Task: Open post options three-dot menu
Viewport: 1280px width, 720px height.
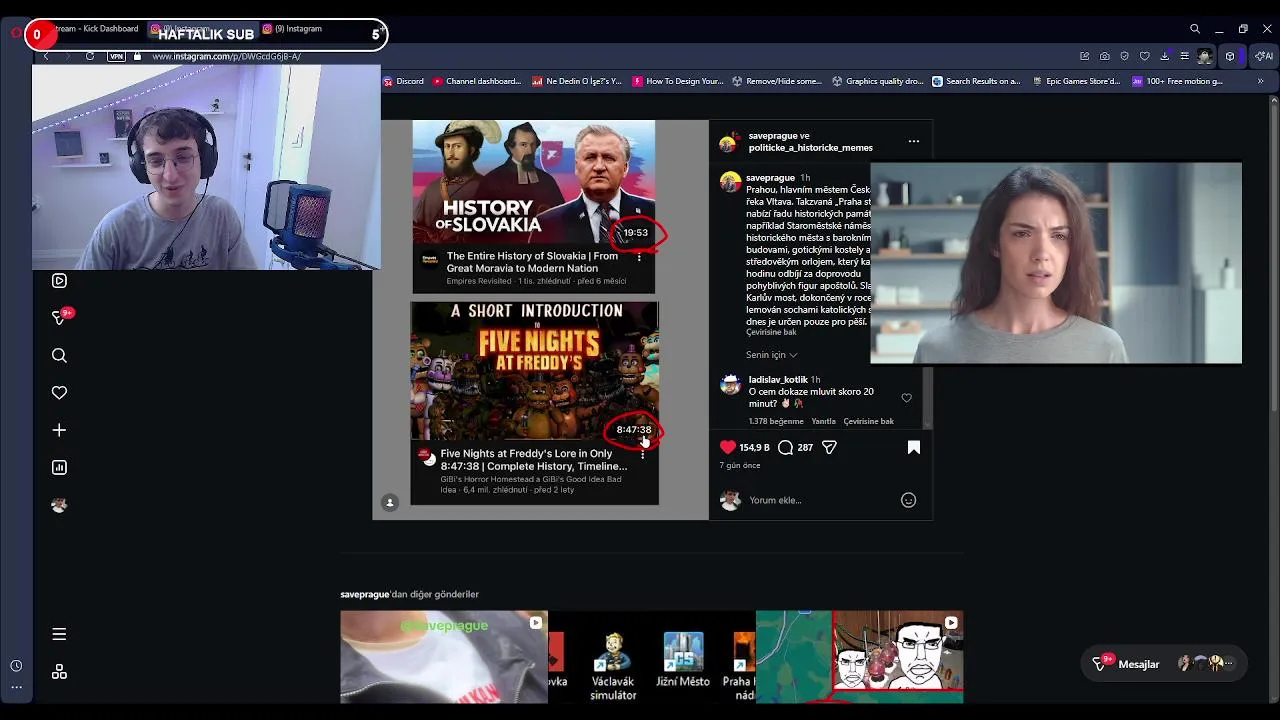Action: [913, 141]
